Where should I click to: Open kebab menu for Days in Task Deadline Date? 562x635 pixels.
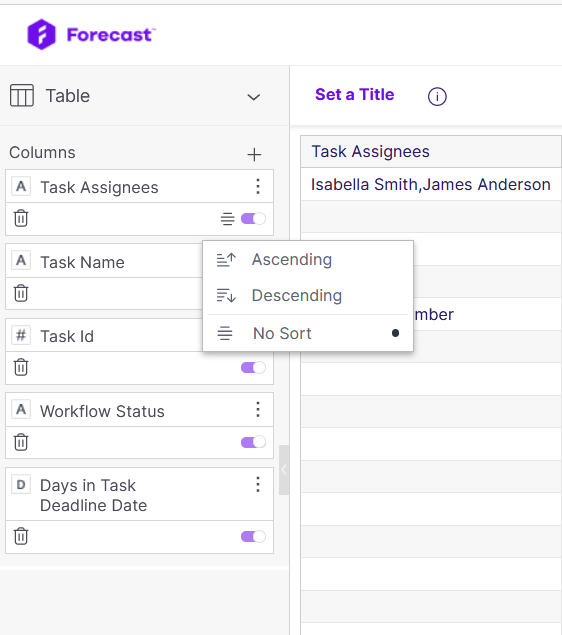(258, 485)
